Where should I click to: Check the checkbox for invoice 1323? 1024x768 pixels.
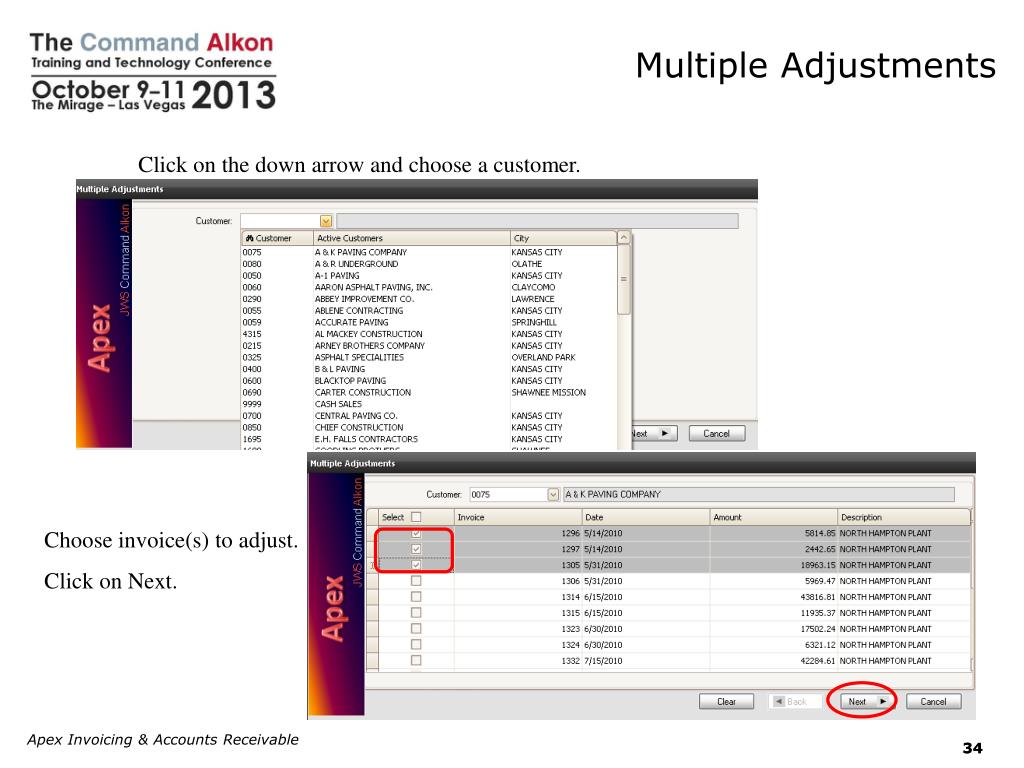[416, 629]
